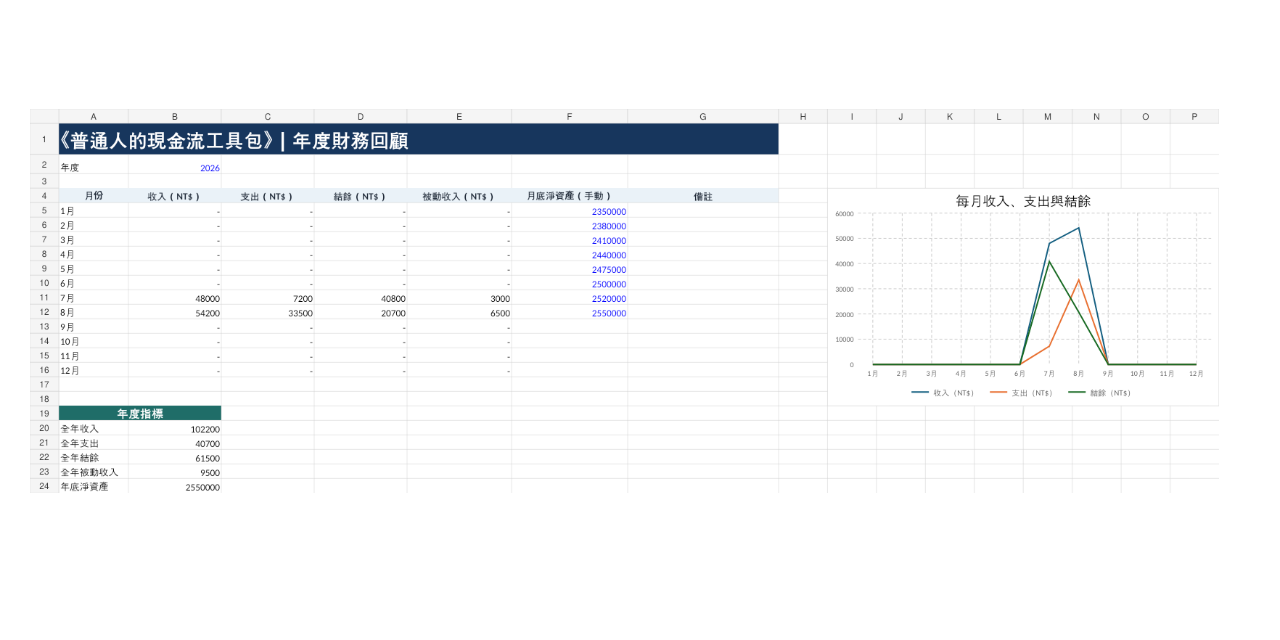Click the chart title 每月收入、支出與結餘
This screenshot has width=1280, height=640.
pos(1023,201)
